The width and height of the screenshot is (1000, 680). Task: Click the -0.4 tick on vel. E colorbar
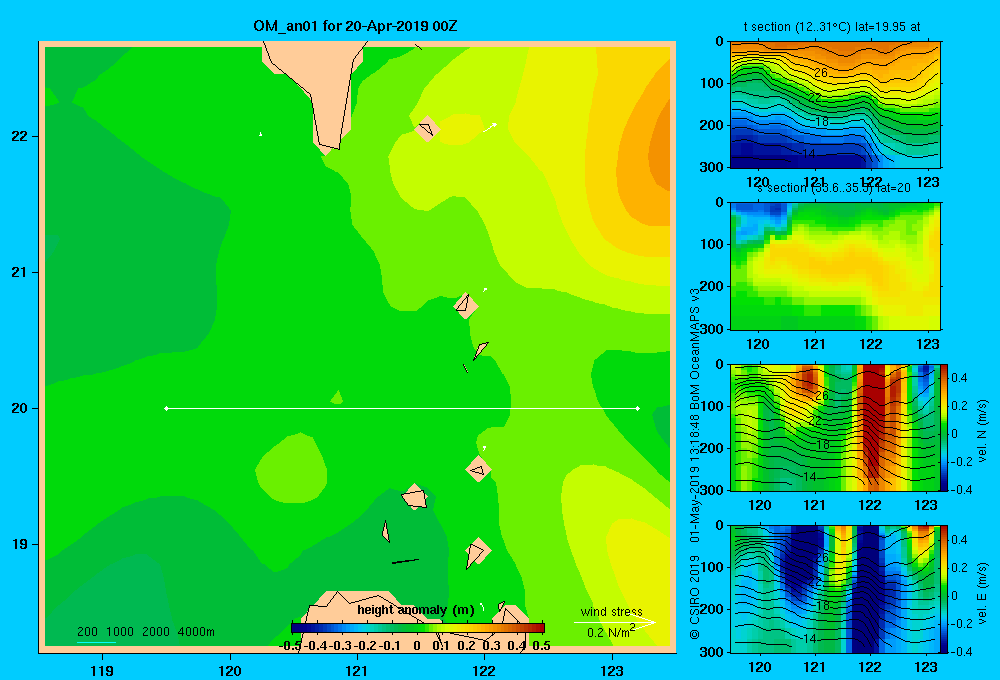(960, 651)
